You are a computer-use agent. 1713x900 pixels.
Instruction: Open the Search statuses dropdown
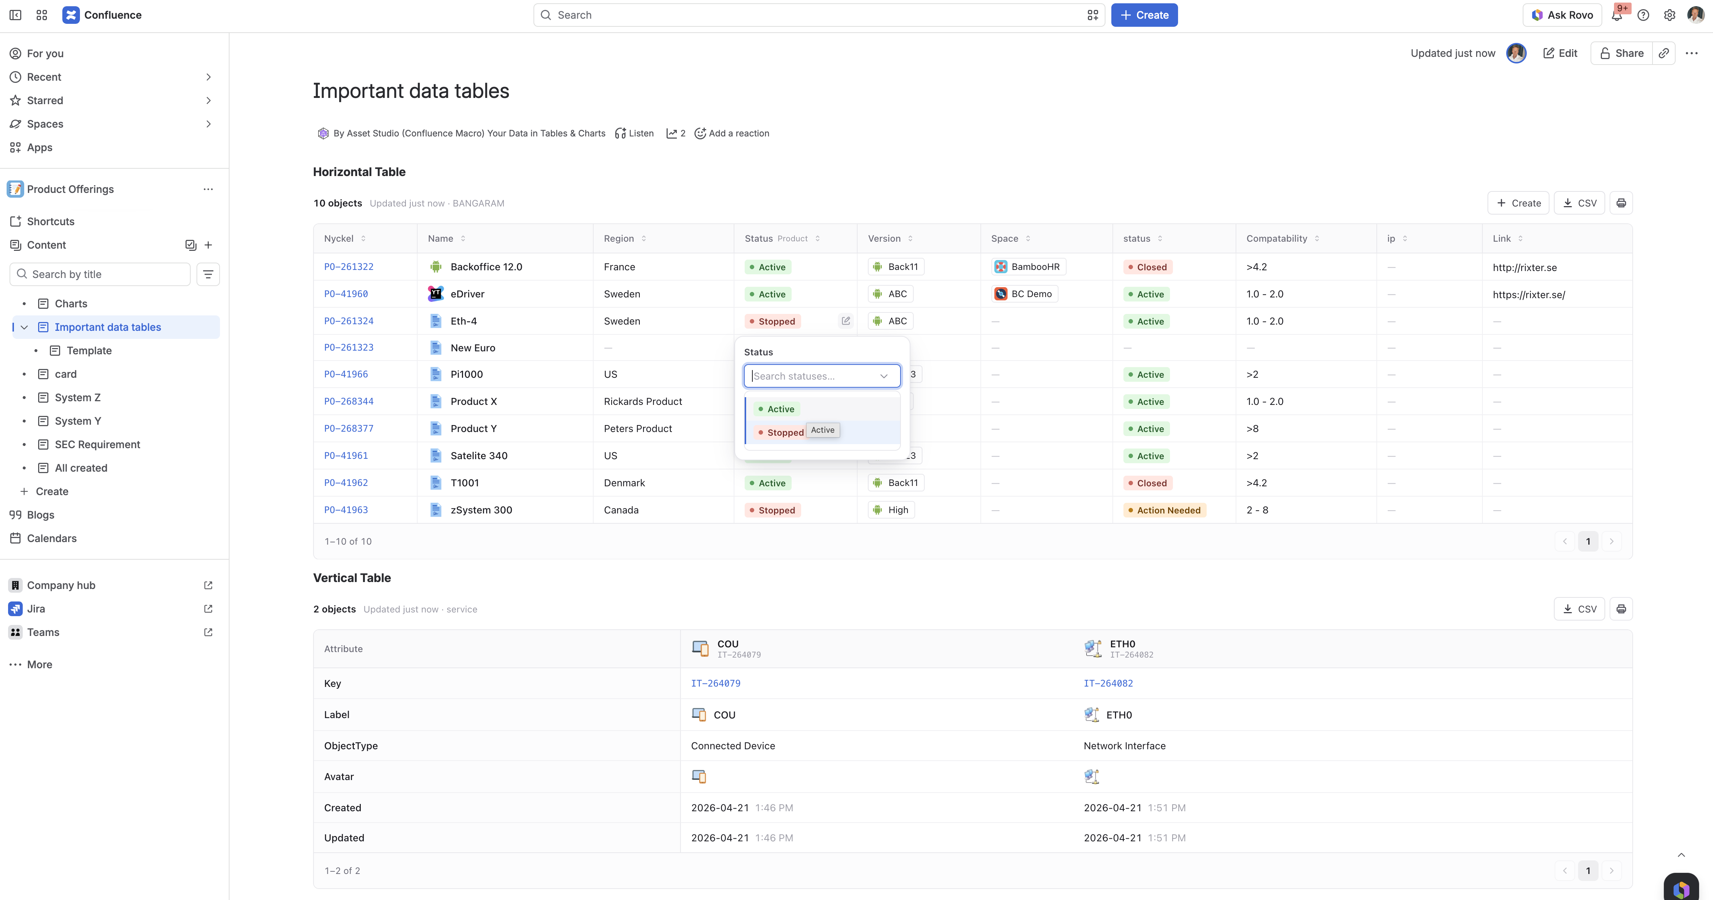(822, 376)
